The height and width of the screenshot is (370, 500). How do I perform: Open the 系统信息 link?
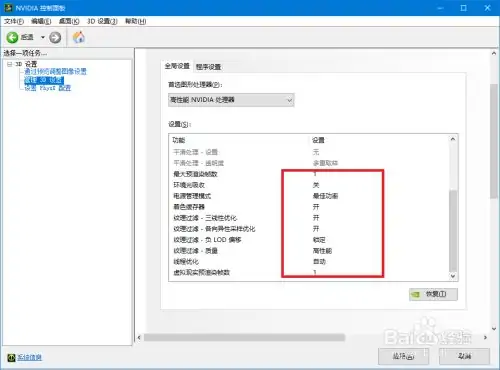click(x=29, y=357)
